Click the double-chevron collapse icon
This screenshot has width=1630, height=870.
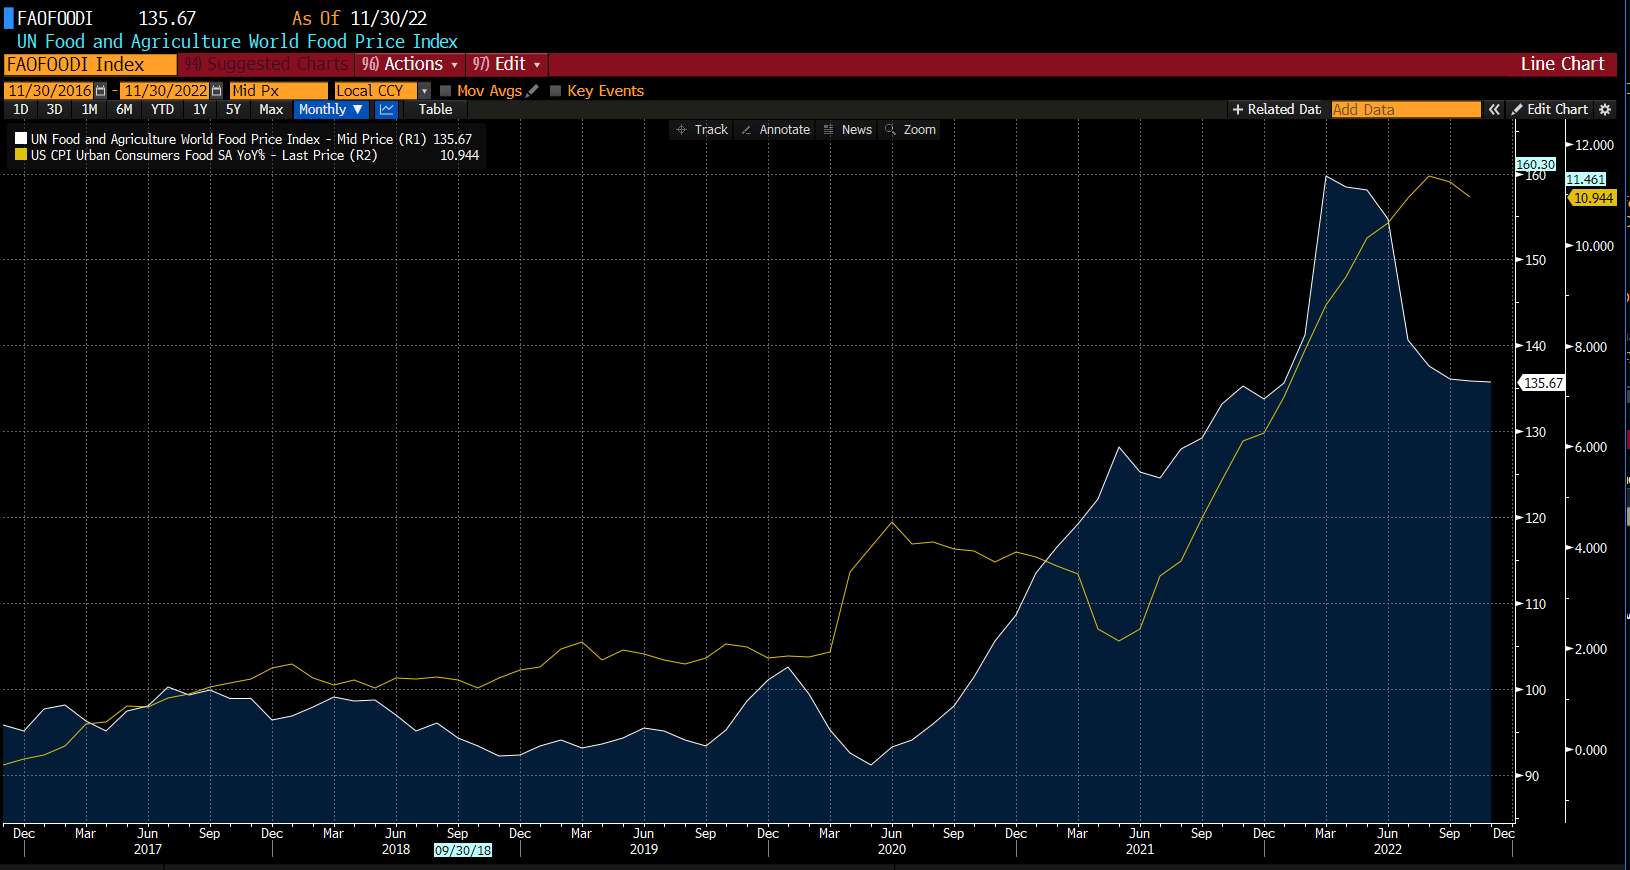(1494, 110)
